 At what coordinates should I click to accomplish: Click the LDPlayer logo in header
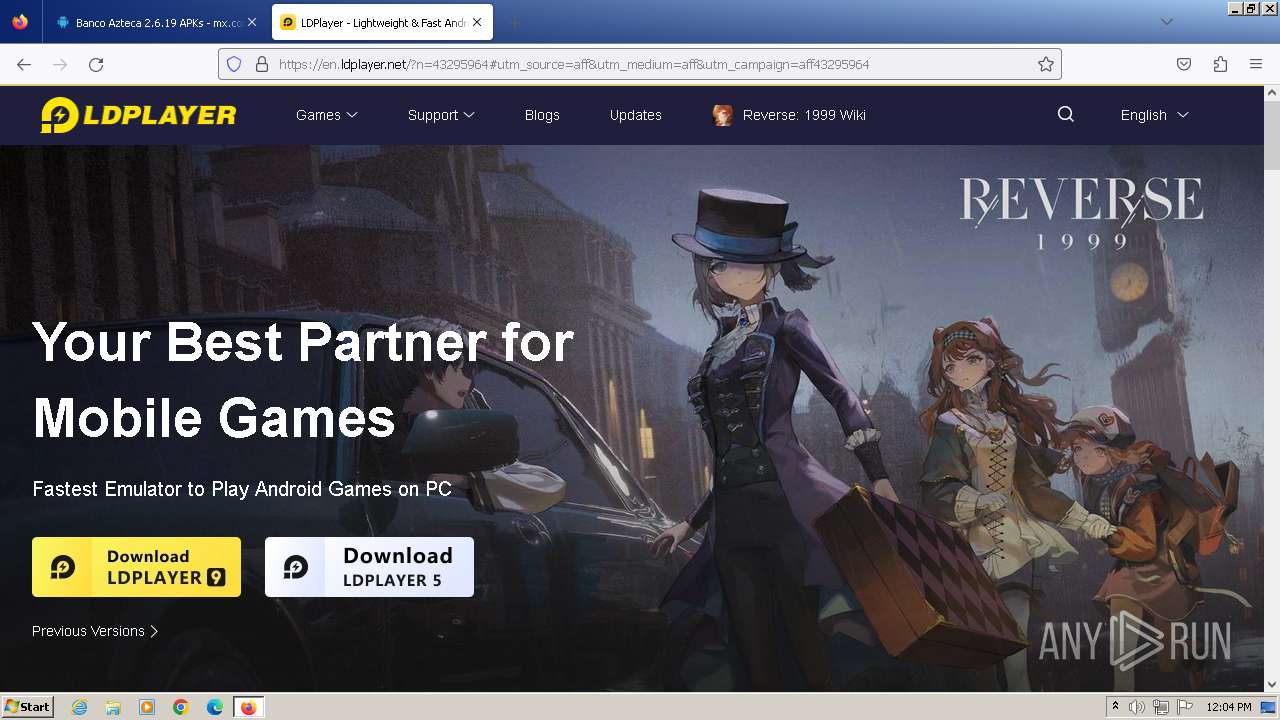pos(138,115)
